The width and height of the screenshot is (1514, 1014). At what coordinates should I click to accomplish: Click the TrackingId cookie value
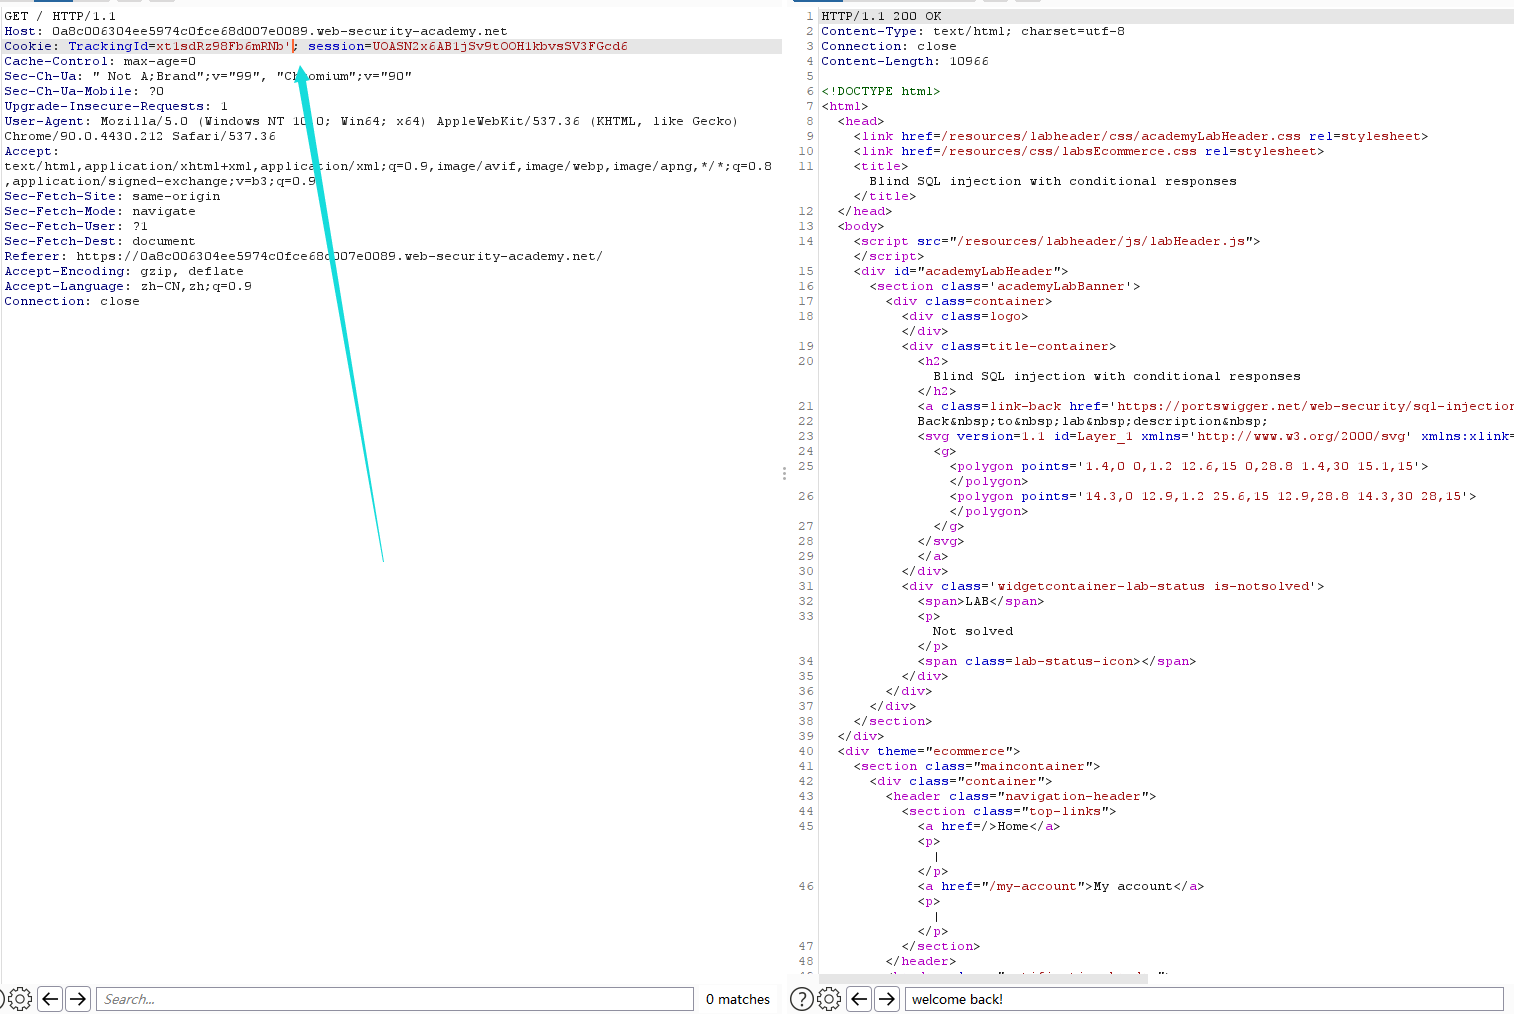tap(223, 46)
